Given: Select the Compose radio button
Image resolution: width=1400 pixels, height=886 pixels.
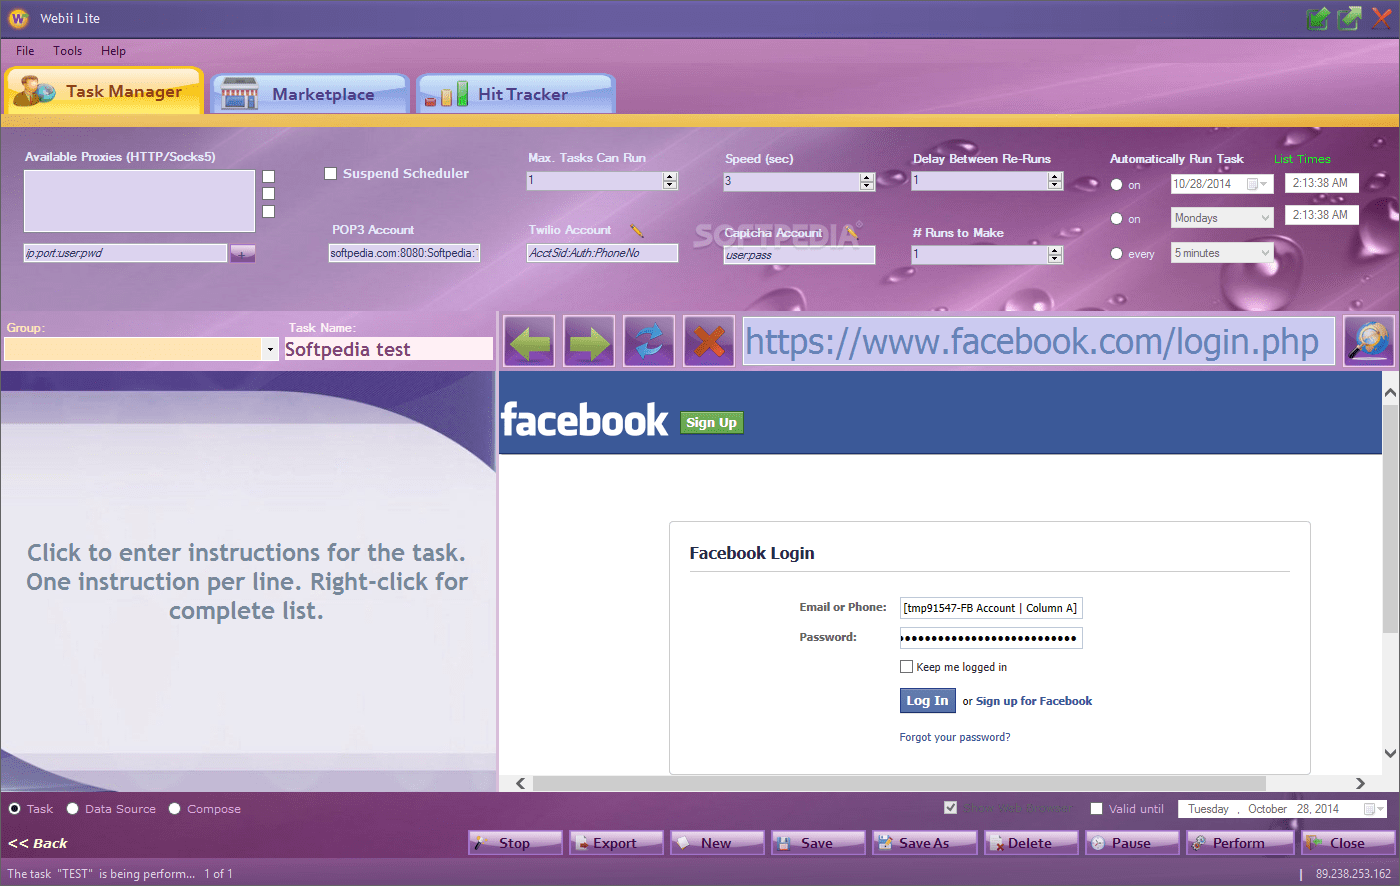Looking at the screenshot, I should (x=174, y=808).
